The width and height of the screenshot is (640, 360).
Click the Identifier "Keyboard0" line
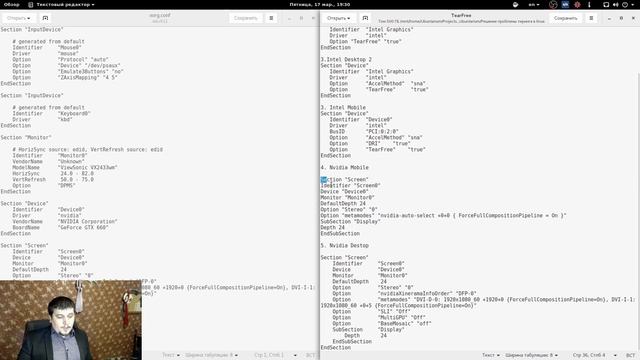click(x=51, y=113)
